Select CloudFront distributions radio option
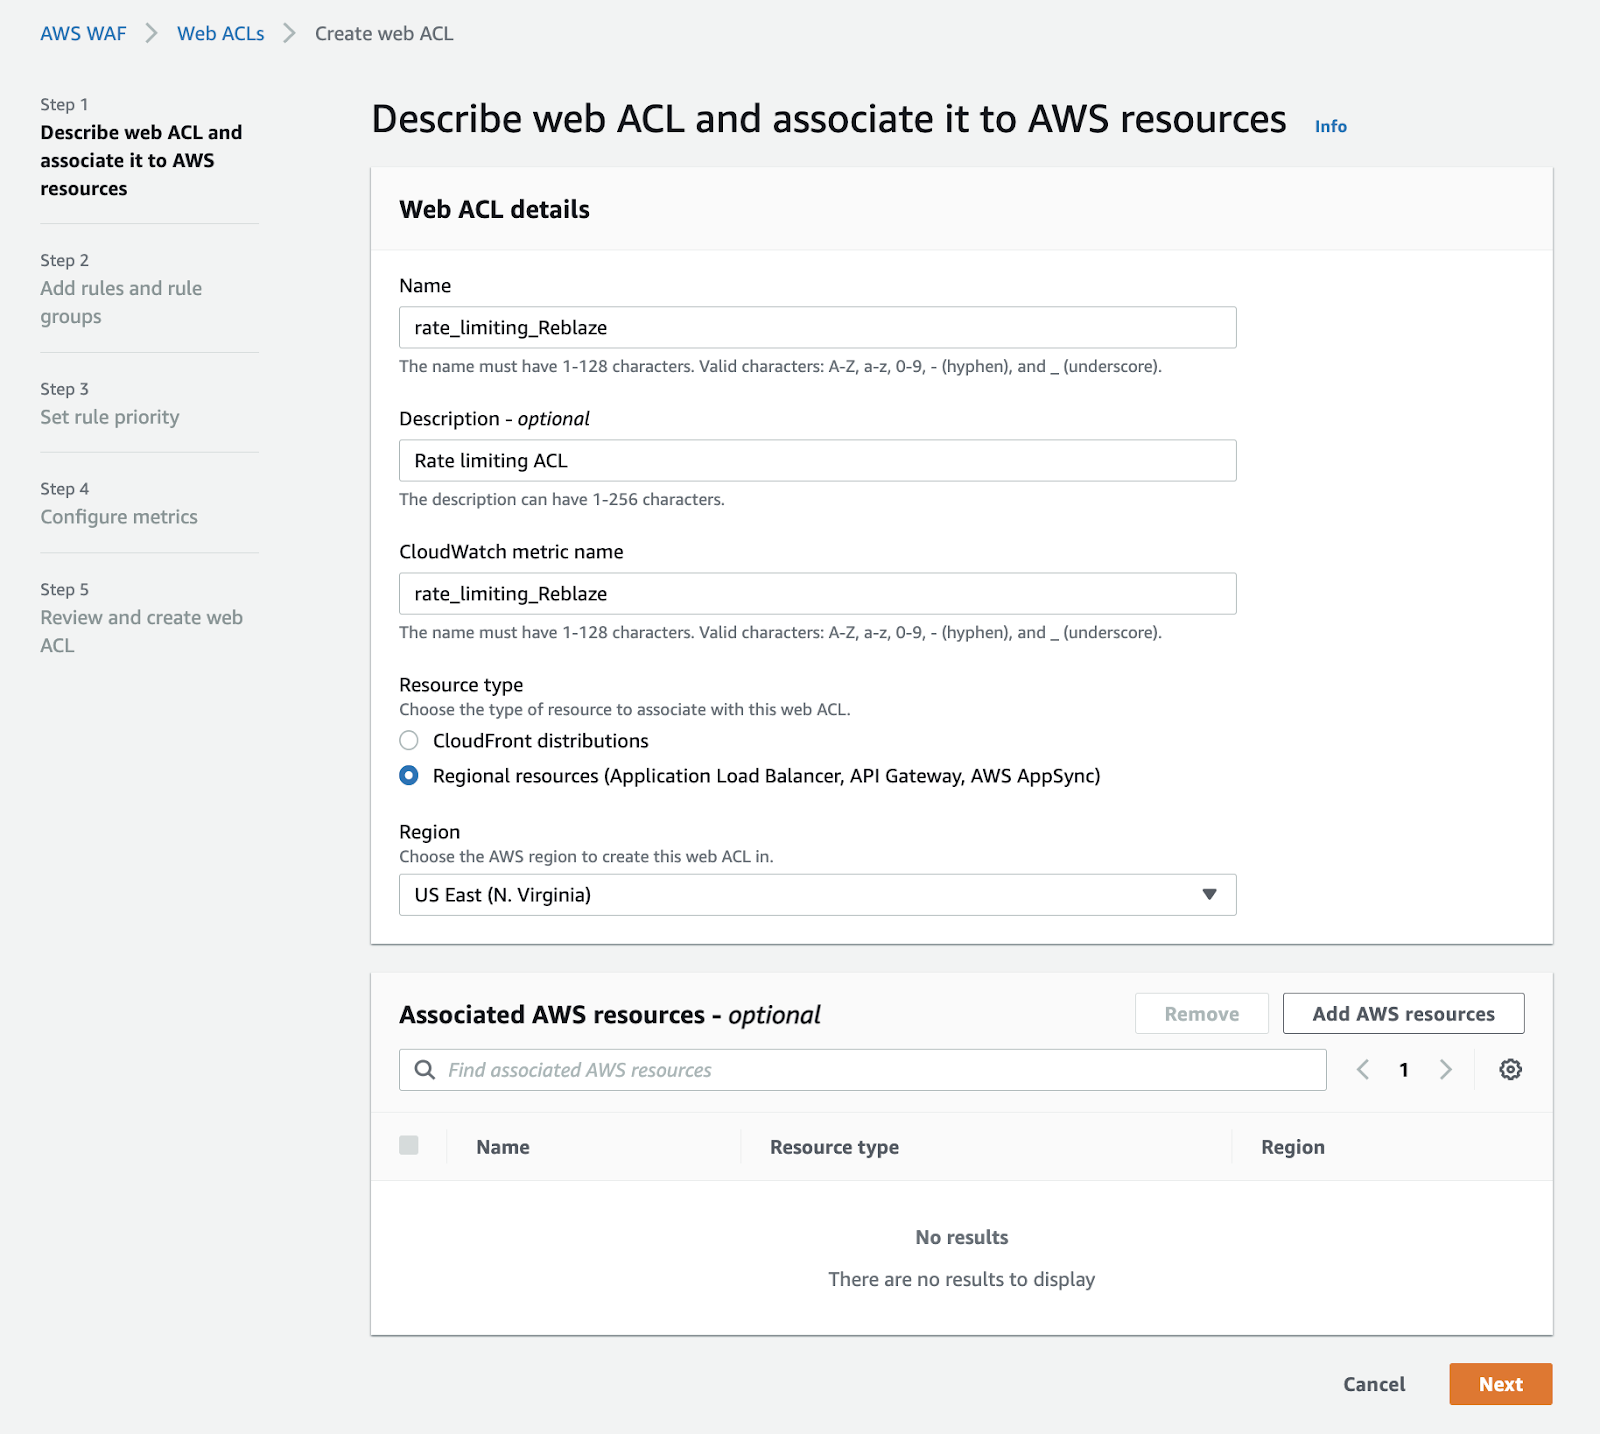Viewport: 1600px width, 1434px height. point(409,741)
